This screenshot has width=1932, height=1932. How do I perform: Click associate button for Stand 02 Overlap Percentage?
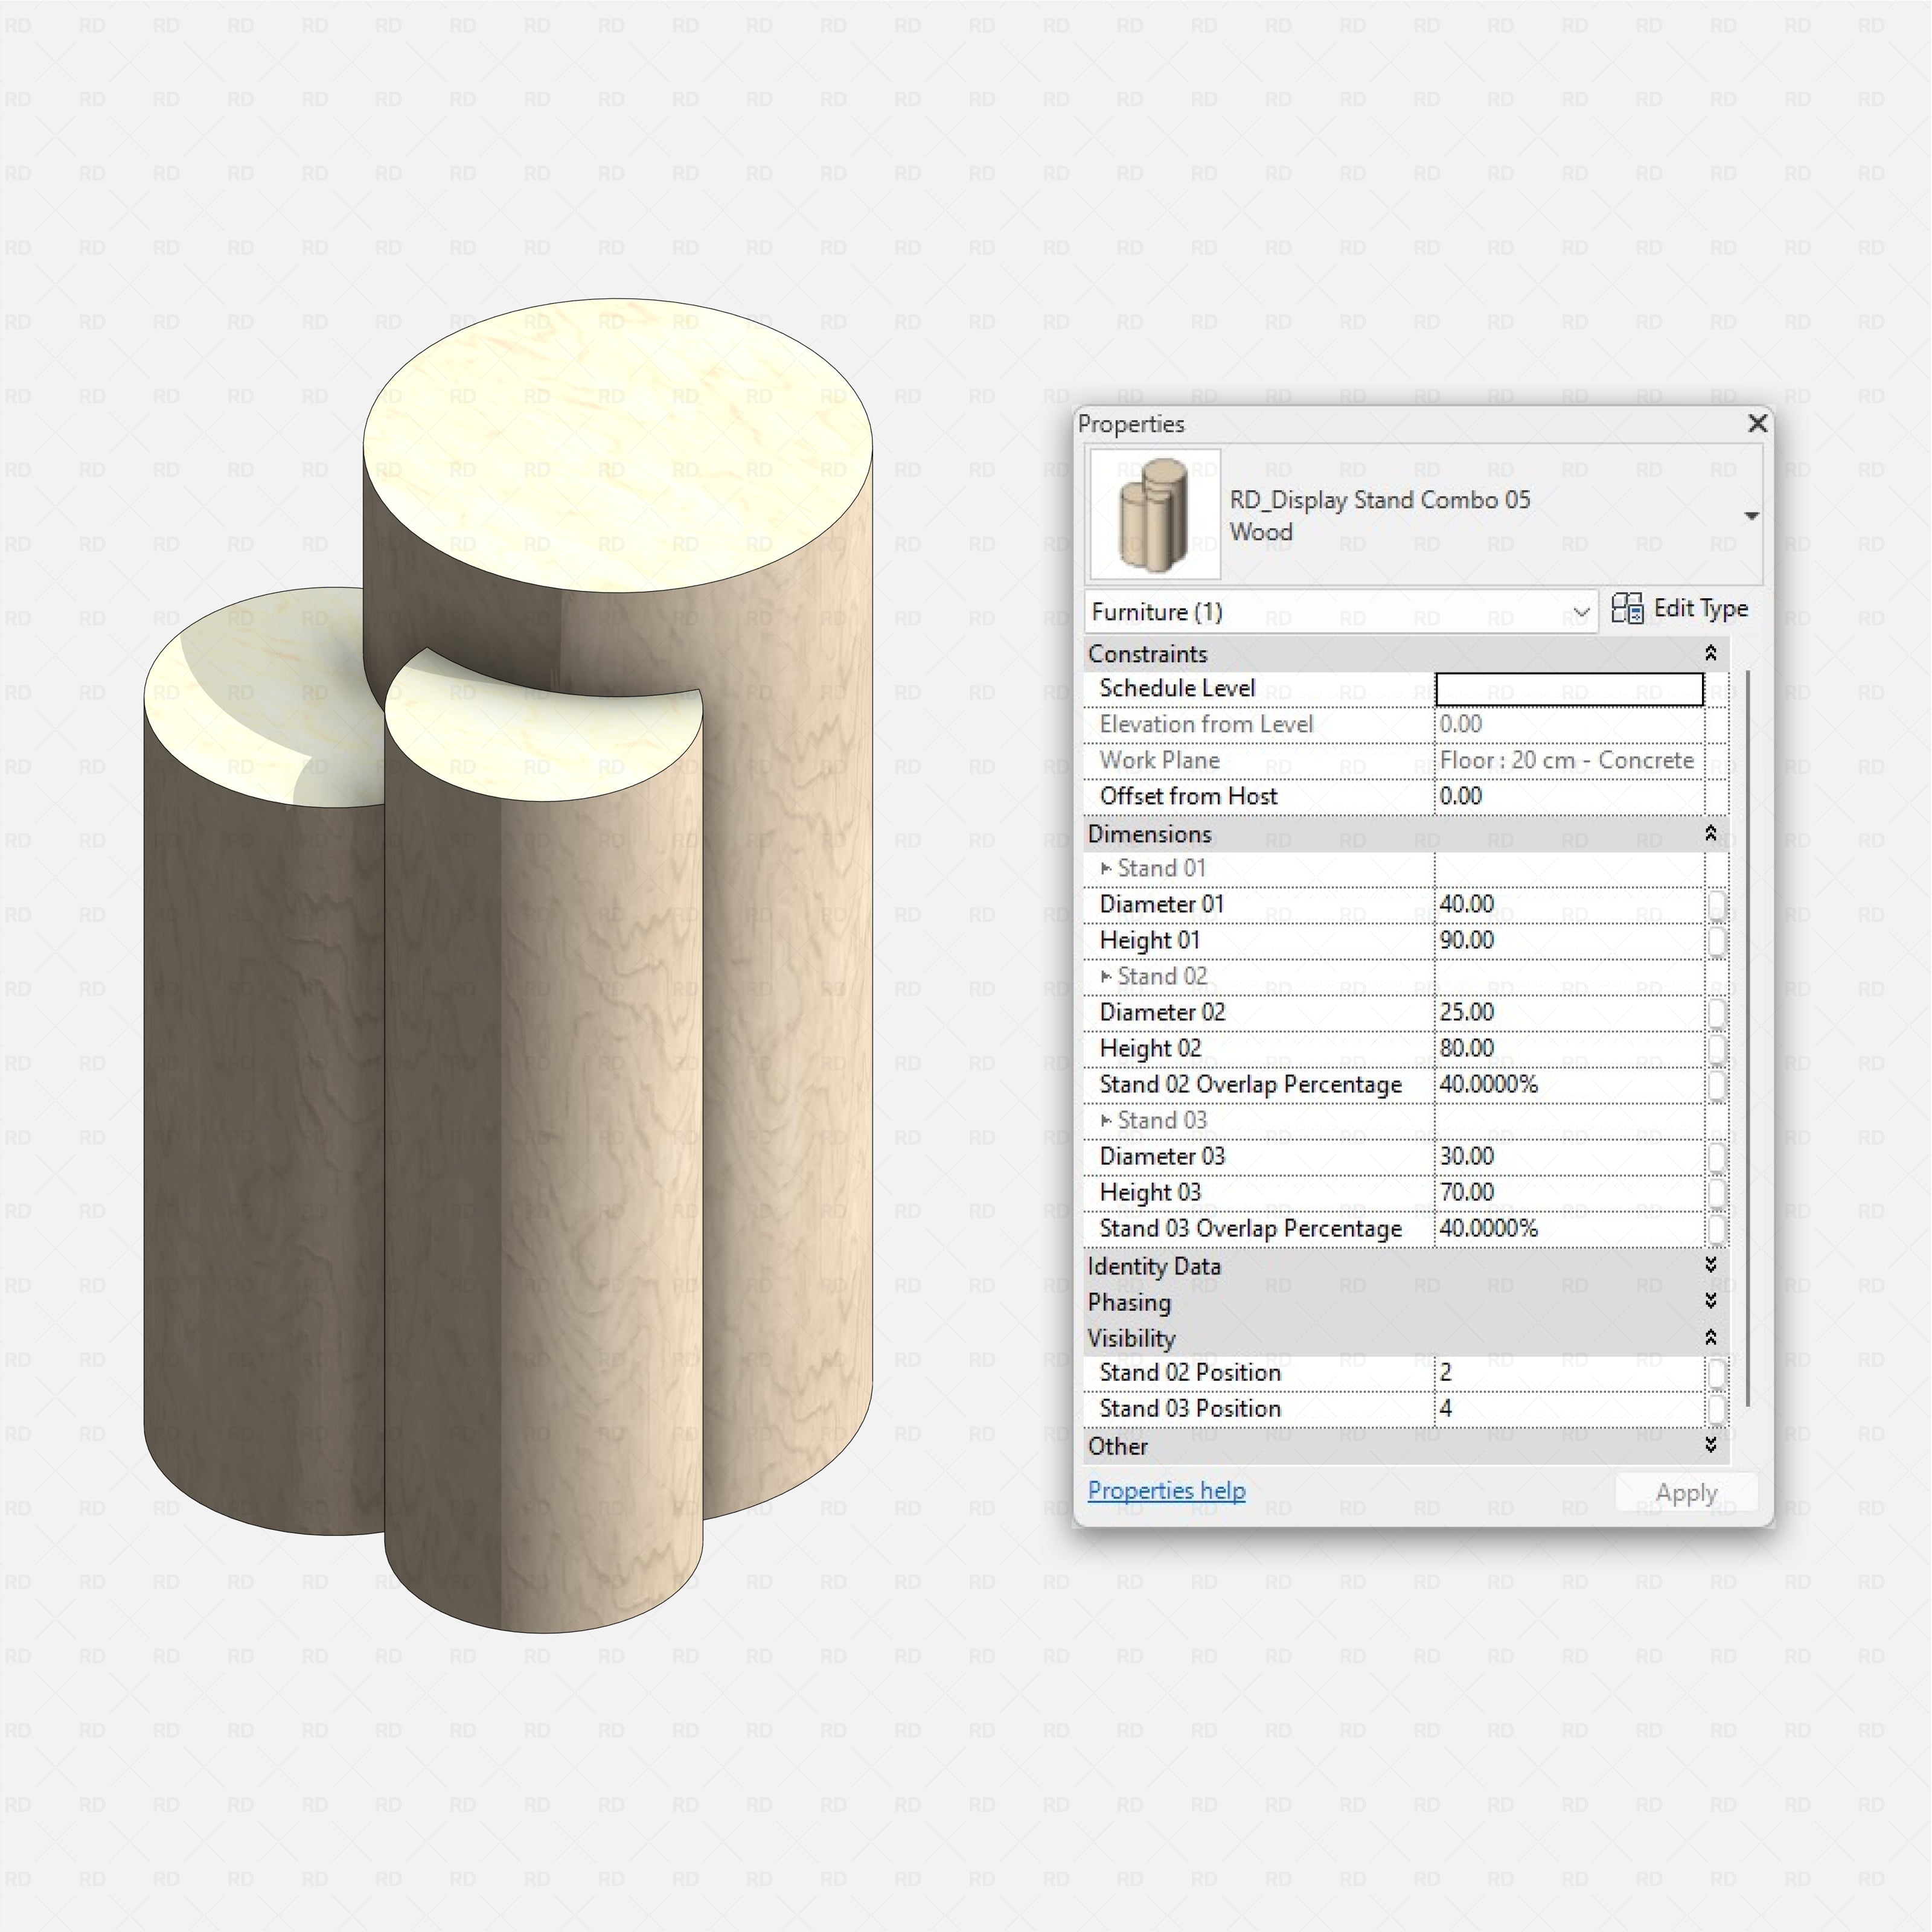1716,1085
